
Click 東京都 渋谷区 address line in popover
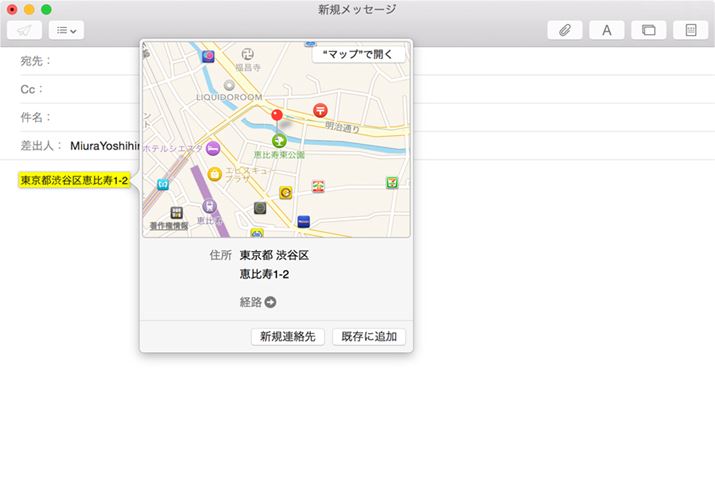[x=275, y=255]
